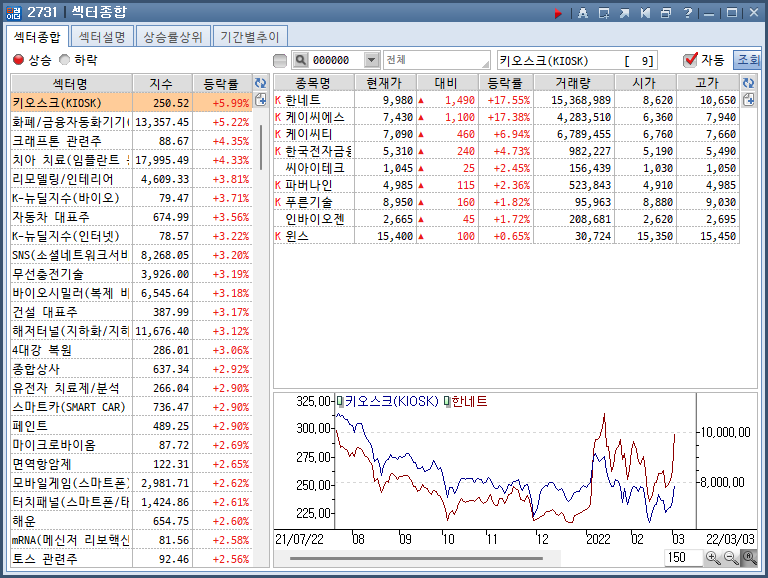The height and width of the screenshot is (578, 768).
Task: Select the 상승 radio button
Action: click(x=19, y=60)
